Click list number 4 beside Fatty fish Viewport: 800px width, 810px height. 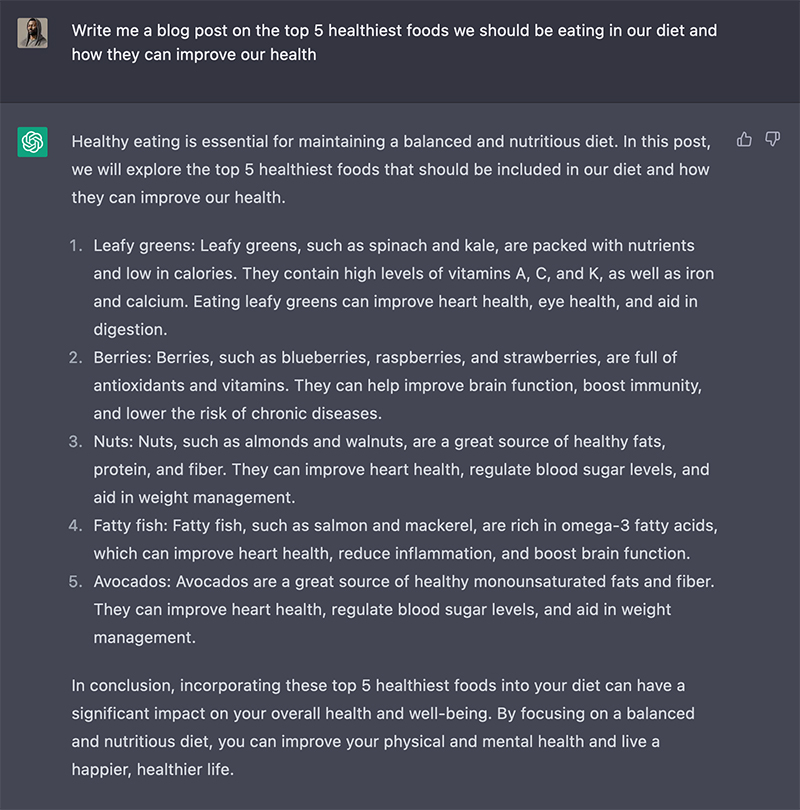coord(75,526)
